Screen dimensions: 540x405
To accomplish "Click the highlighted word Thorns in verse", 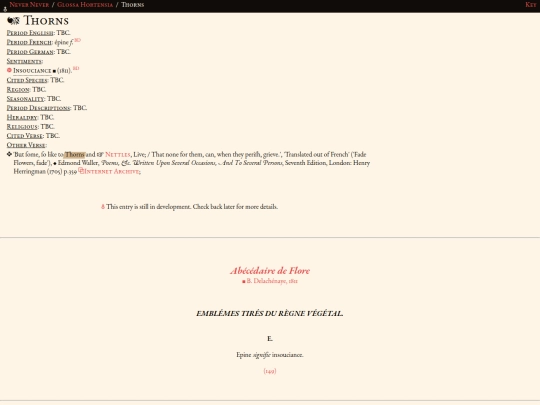I will coord(75,155).
